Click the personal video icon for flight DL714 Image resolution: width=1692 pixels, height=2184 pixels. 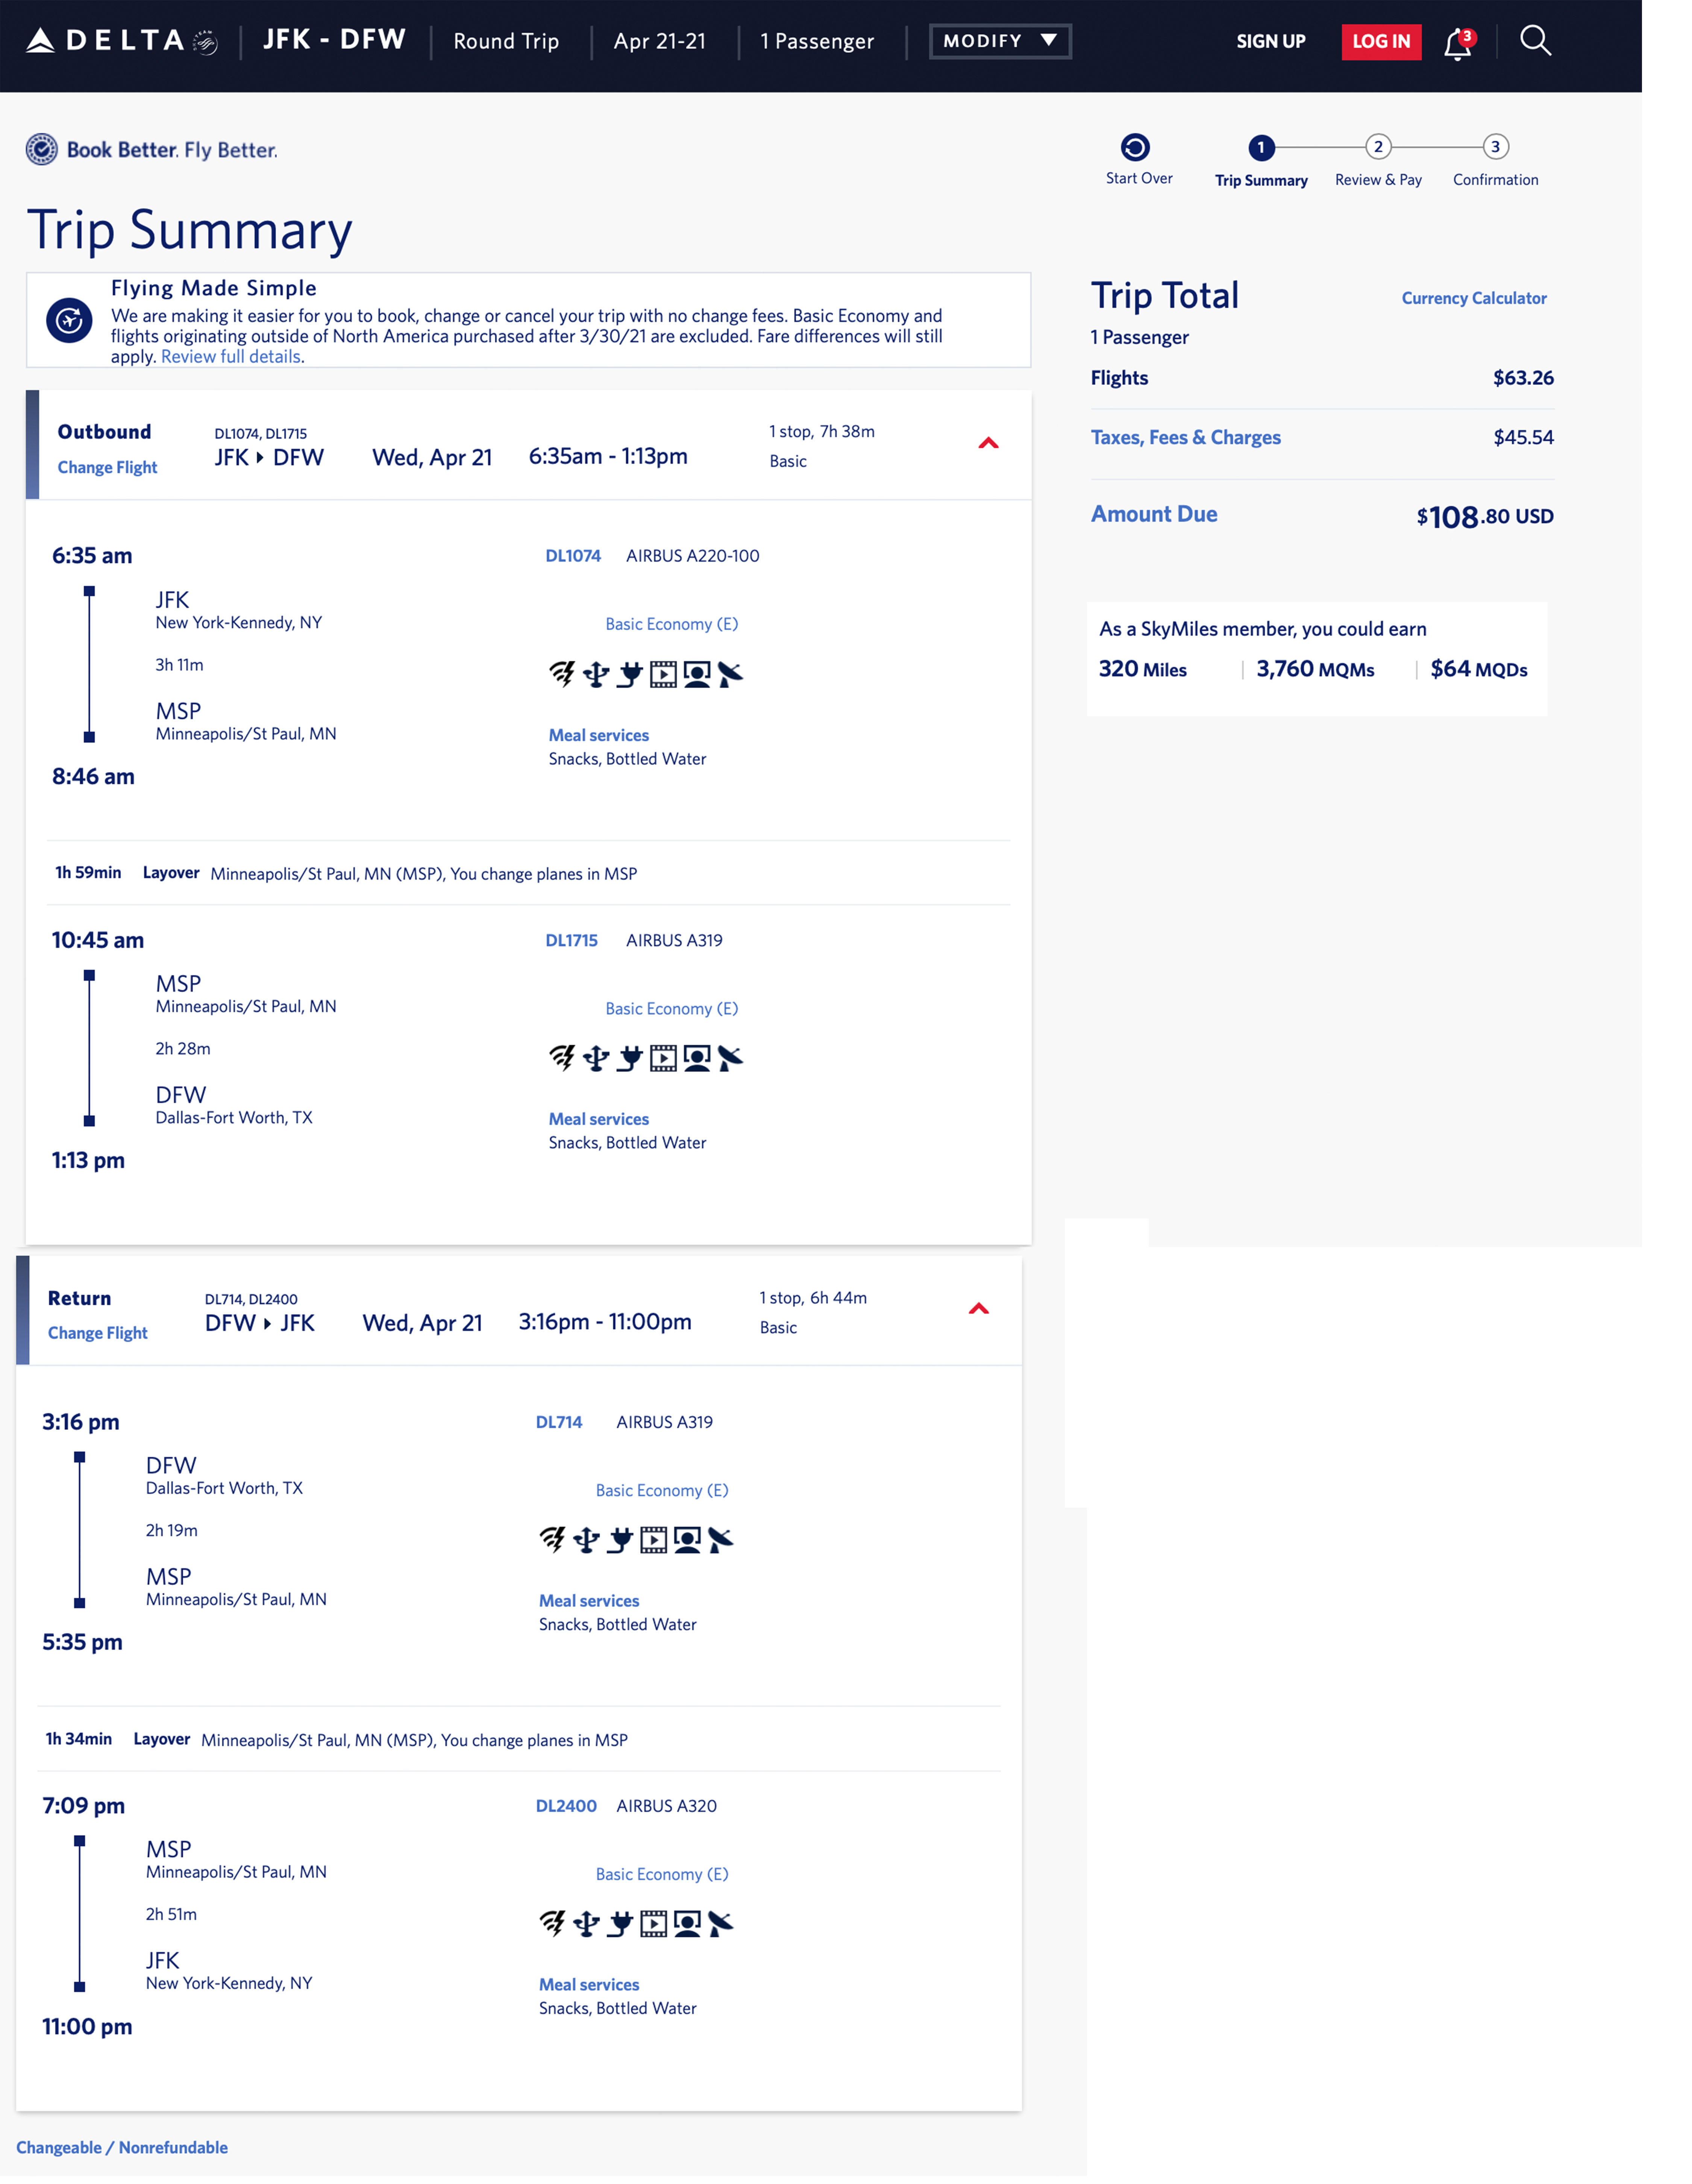(x=687, y=1540)
